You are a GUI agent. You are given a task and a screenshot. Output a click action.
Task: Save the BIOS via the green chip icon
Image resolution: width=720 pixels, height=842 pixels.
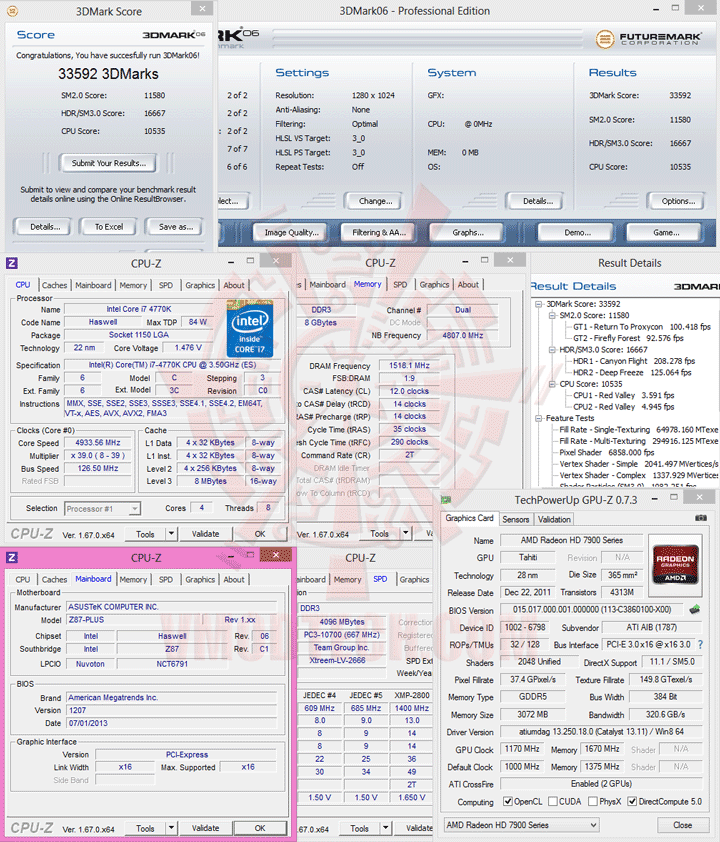[x=695, y=609]
